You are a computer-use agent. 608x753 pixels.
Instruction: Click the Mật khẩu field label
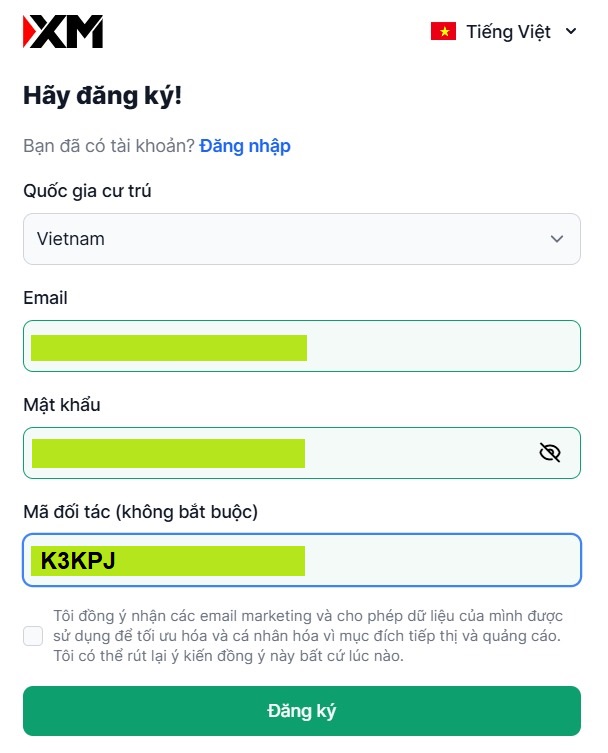[62, 405]
